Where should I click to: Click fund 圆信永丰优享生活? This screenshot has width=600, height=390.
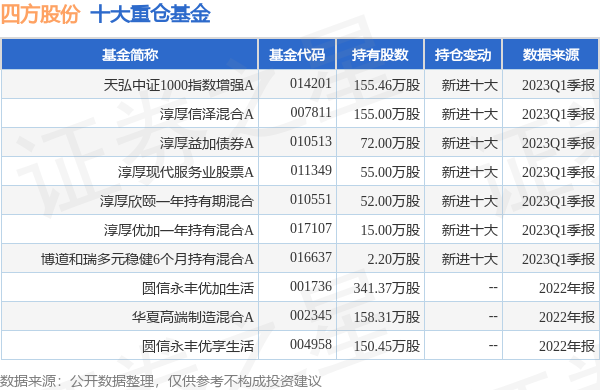[198, 346]
